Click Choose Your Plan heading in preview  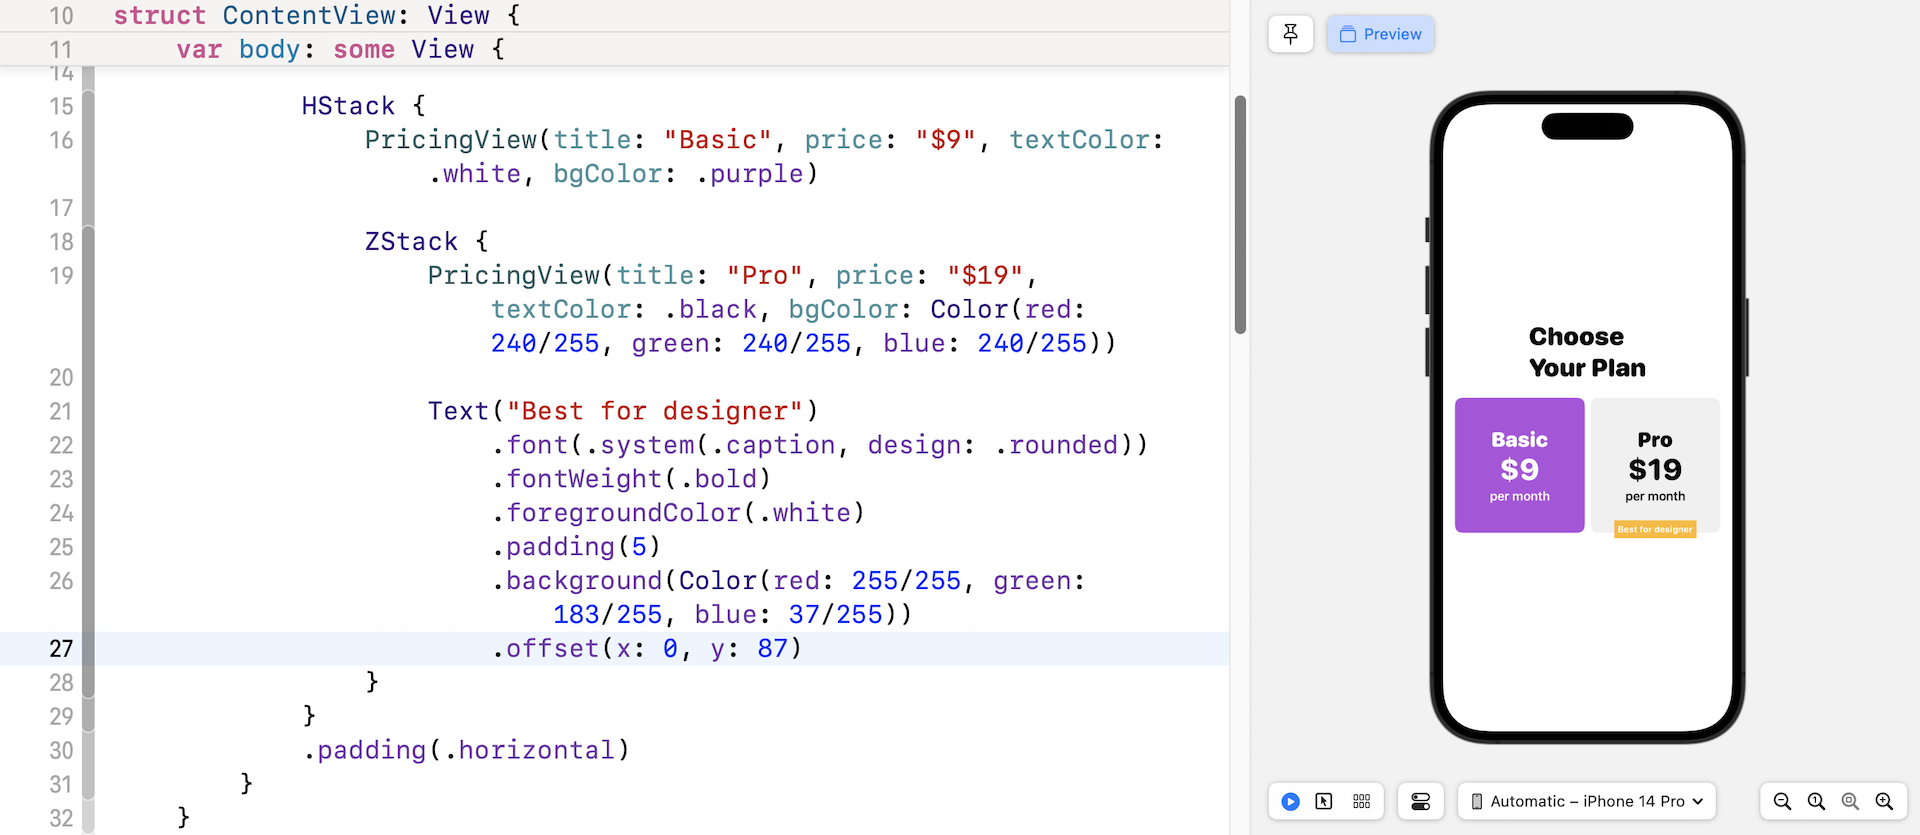pyautogui.click(x=1587, y=352)
